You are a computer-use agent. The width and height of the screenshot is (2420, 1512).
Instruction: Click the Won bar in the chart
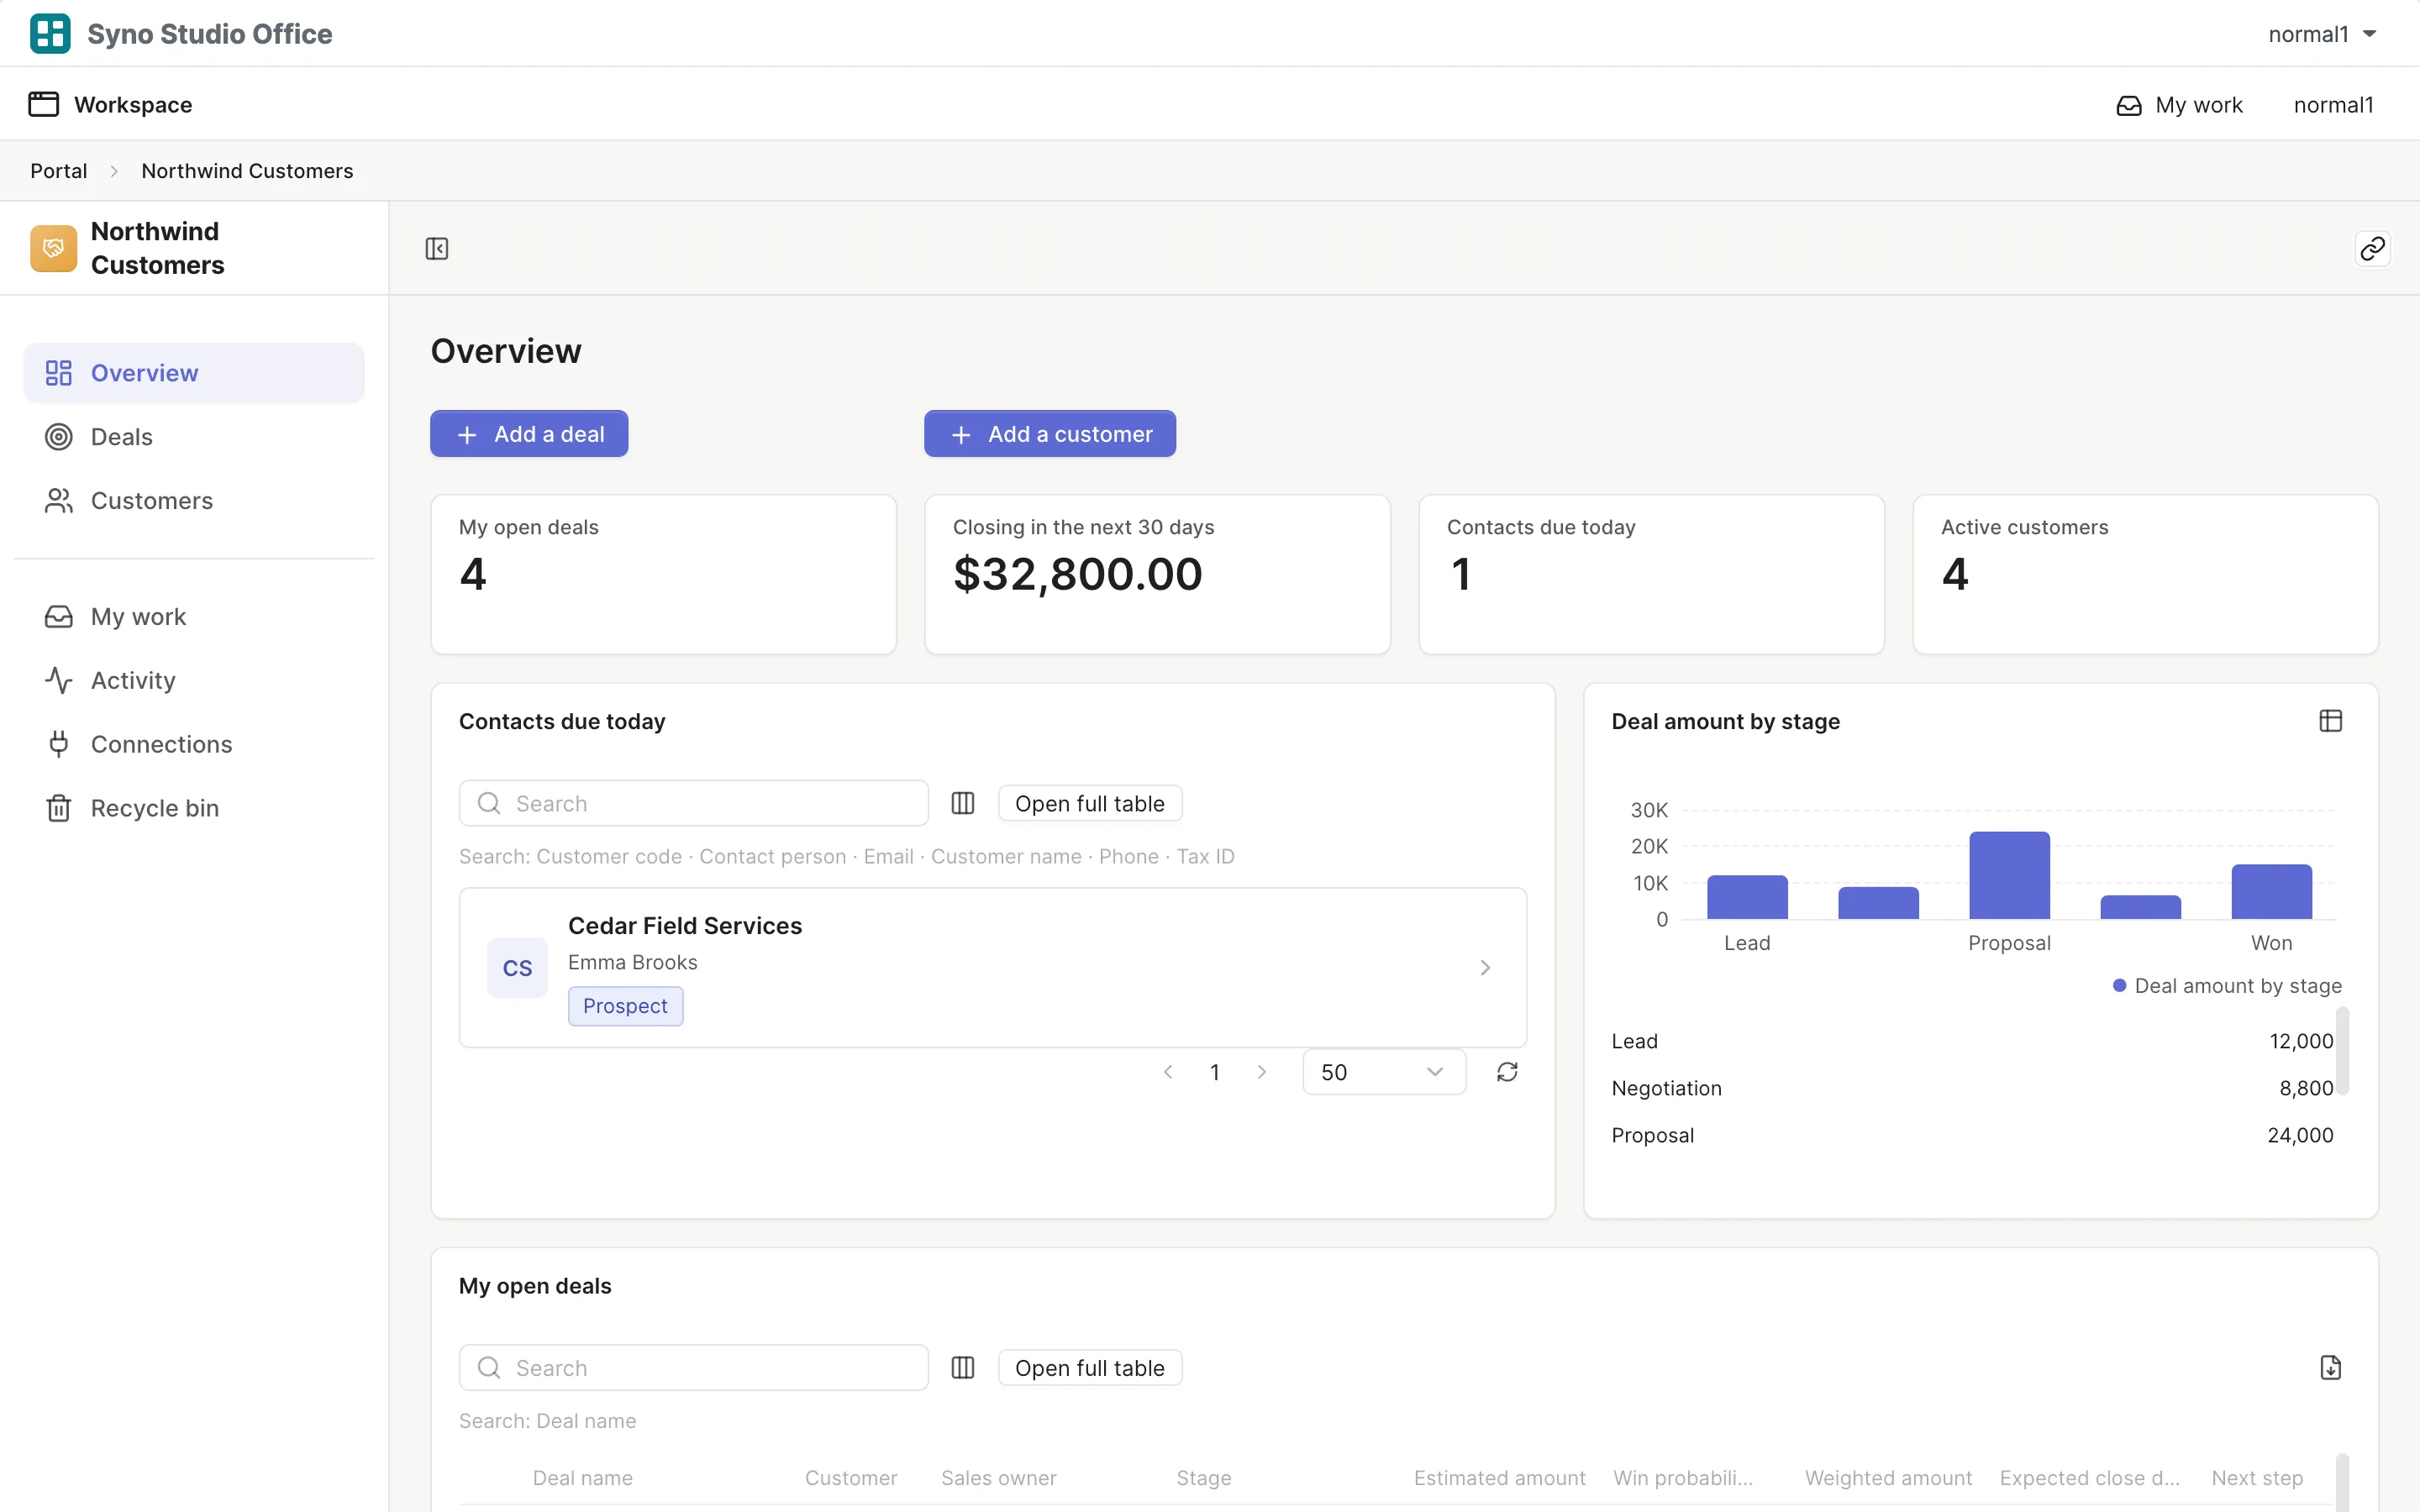coord(2271,891)
